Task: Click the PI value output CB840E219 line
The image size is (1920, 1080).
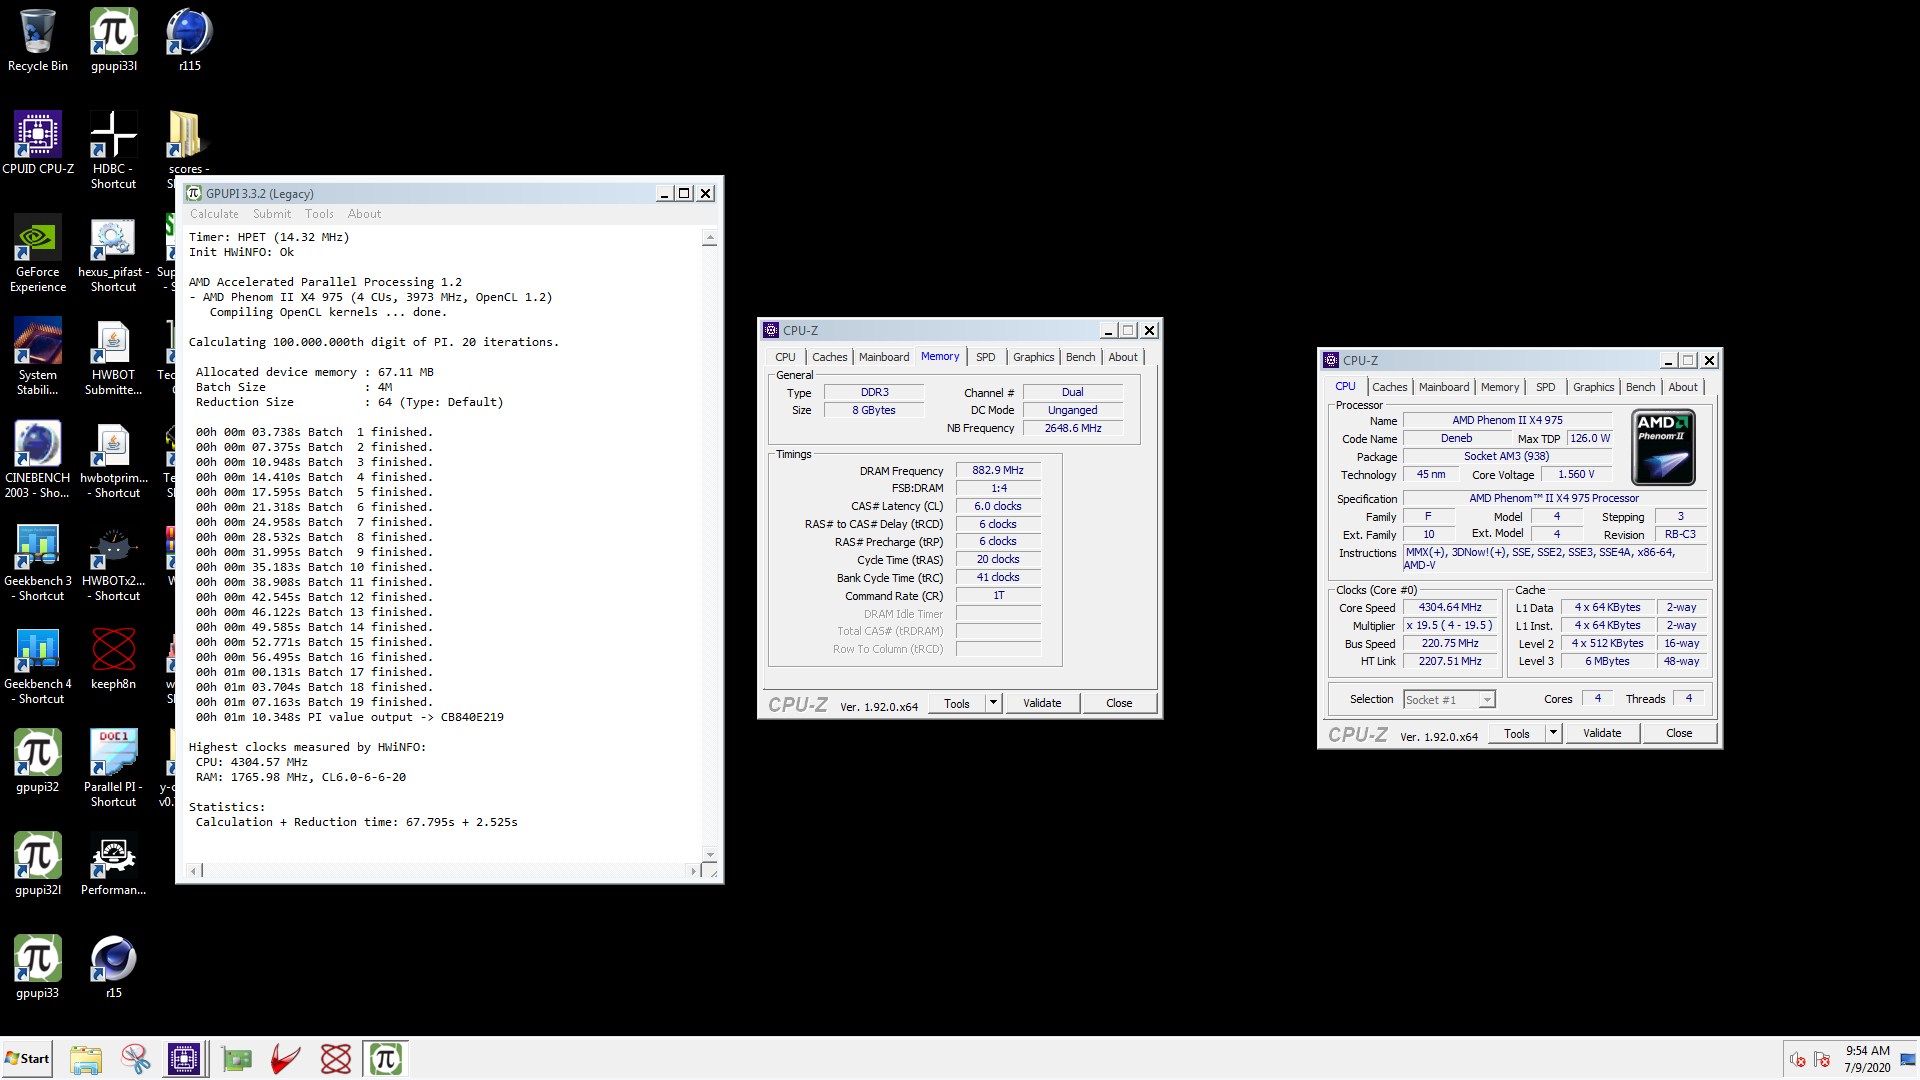Action: tap(350, 717)
